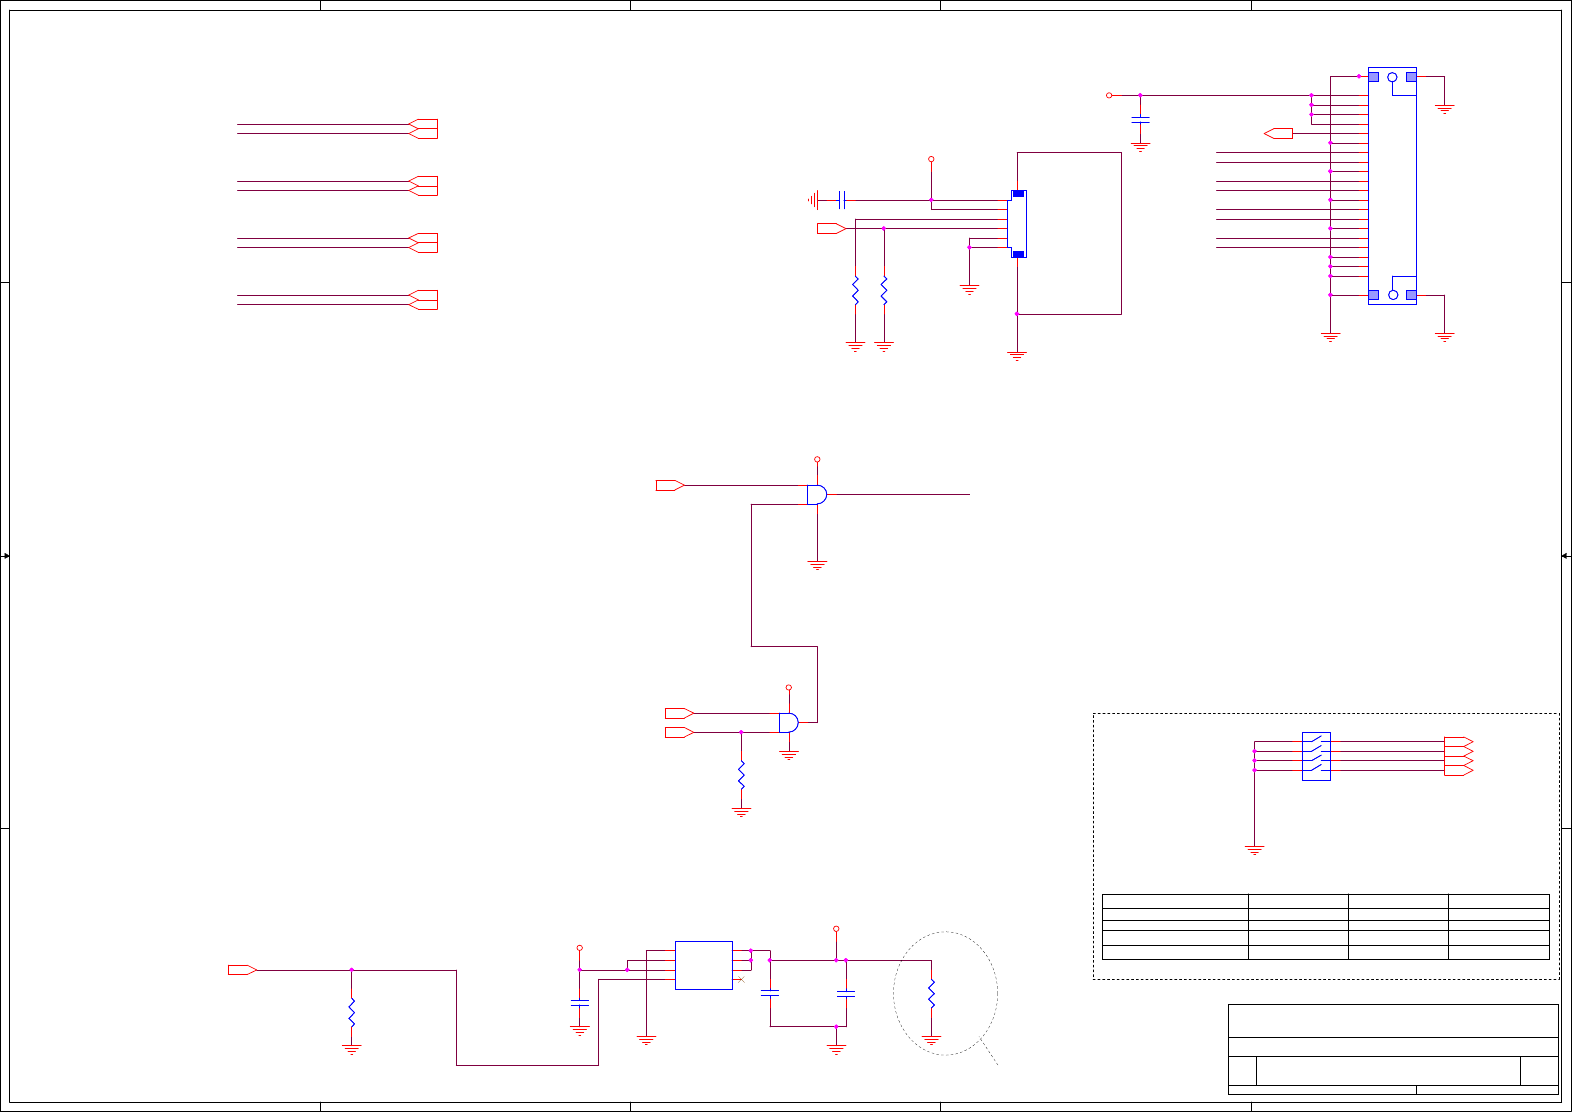Select the left-pointing port beside the tall connector

click(x=1278, y=133)
